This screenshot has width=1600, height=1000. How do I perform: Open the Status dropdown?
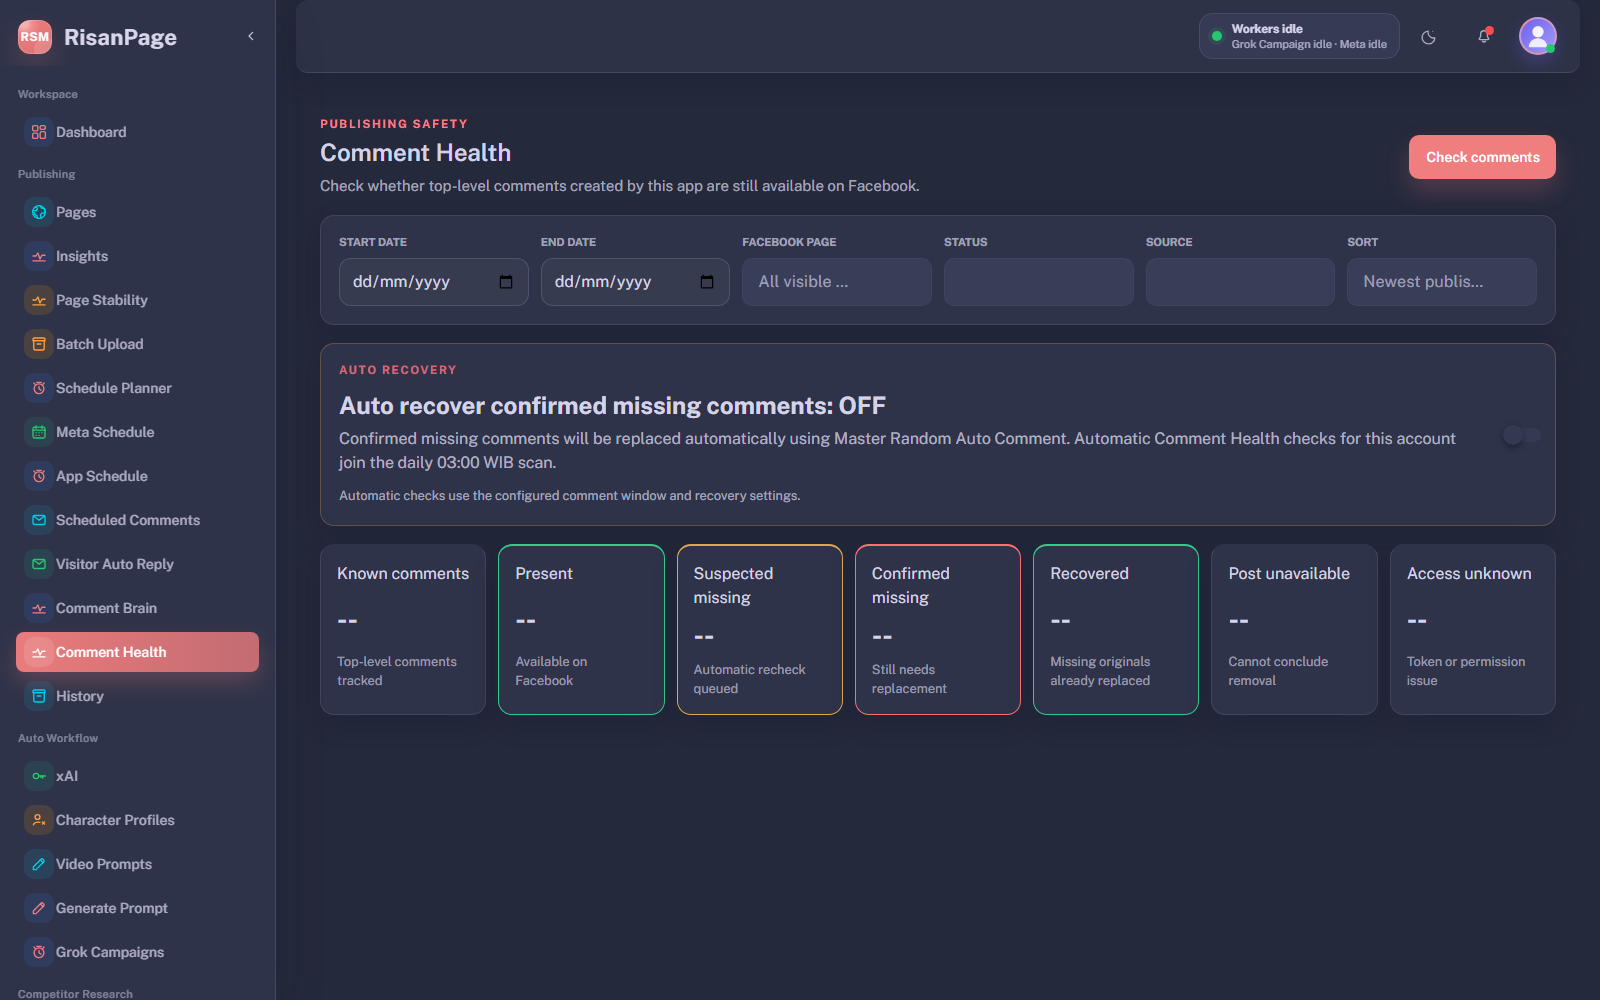[x=1038, y=282]
